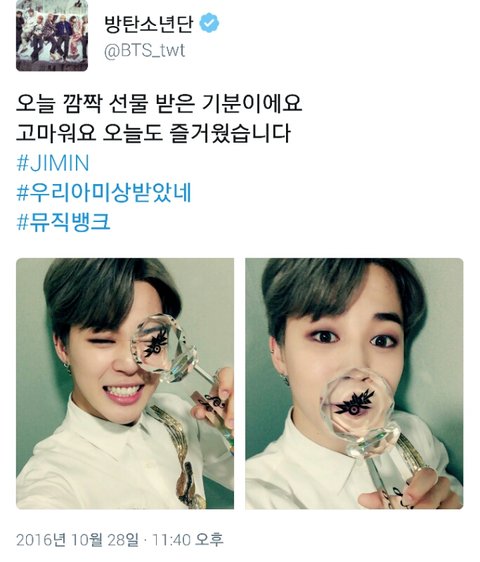Open the #뮤직뱅크 hashtag
The height and width of the screenshot is (562, 480).
[x=63, y=222]
